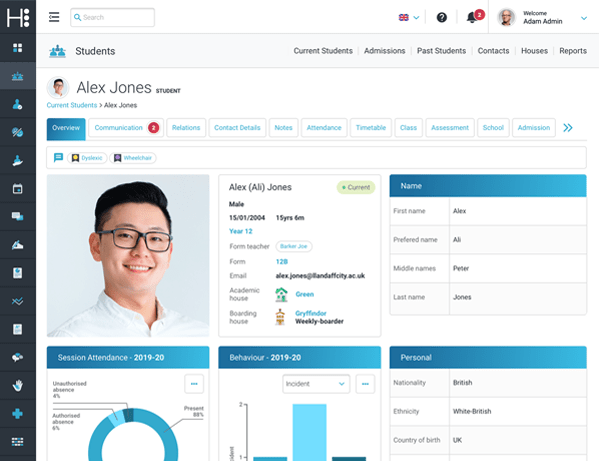Click the writing pen sidebar icon
The width and height of the screenshot is (599, 461).
click(18, 245)
